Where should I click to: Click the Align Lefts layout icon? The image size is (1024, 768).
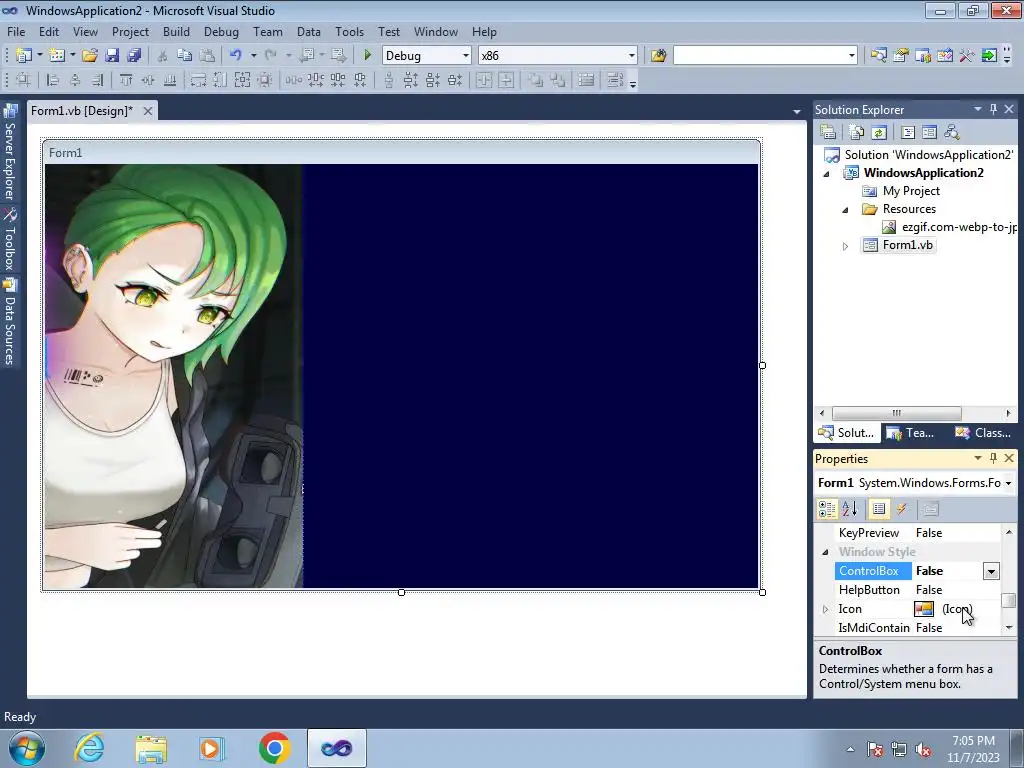tap(53, 80)
